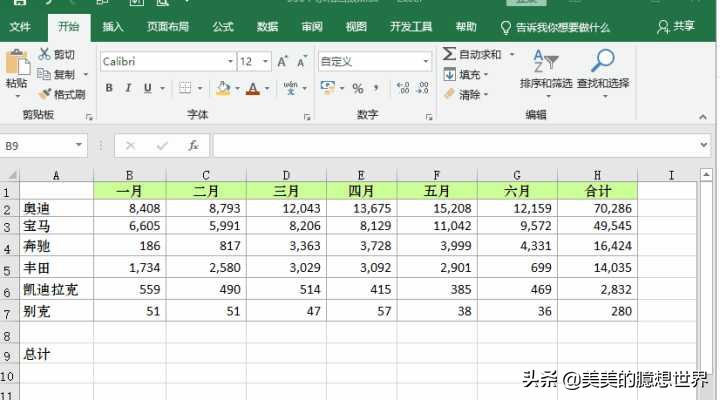Toggle Italic formatting
Screen dimensions: 720x400
click(x=128, y=88)
